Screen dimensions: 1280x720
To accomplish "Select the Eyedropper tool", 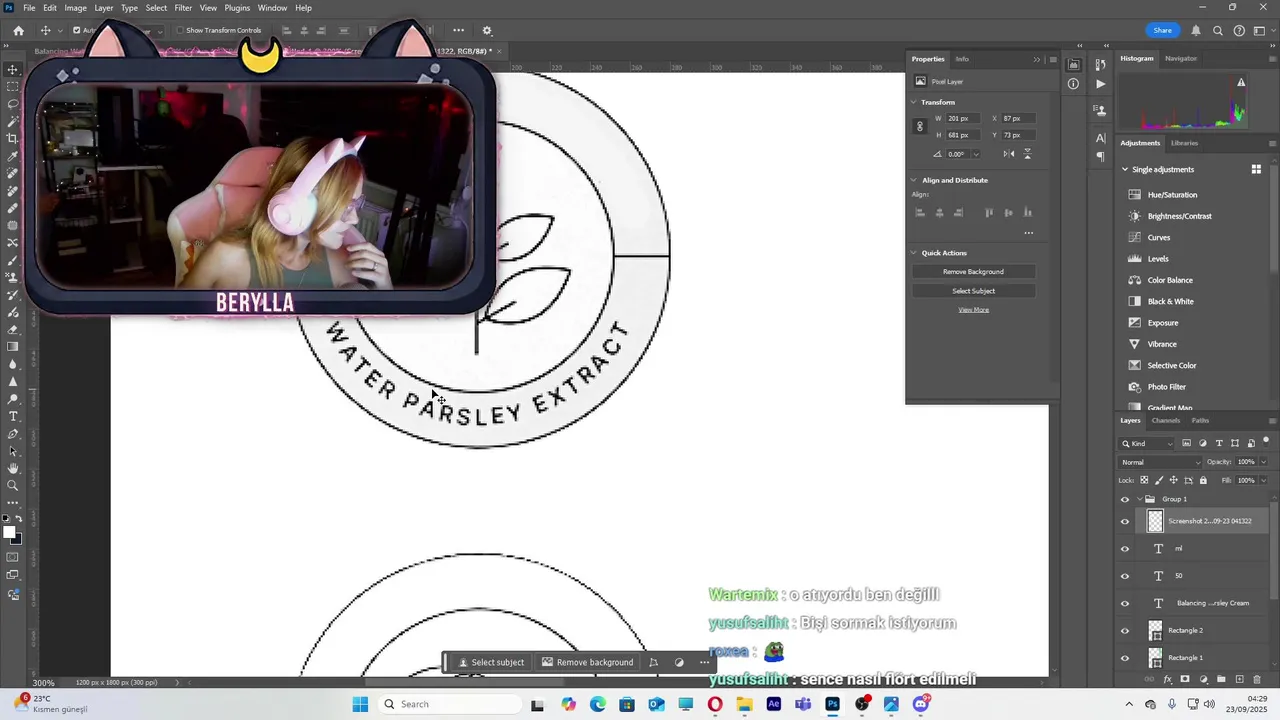I will (13, 157).
